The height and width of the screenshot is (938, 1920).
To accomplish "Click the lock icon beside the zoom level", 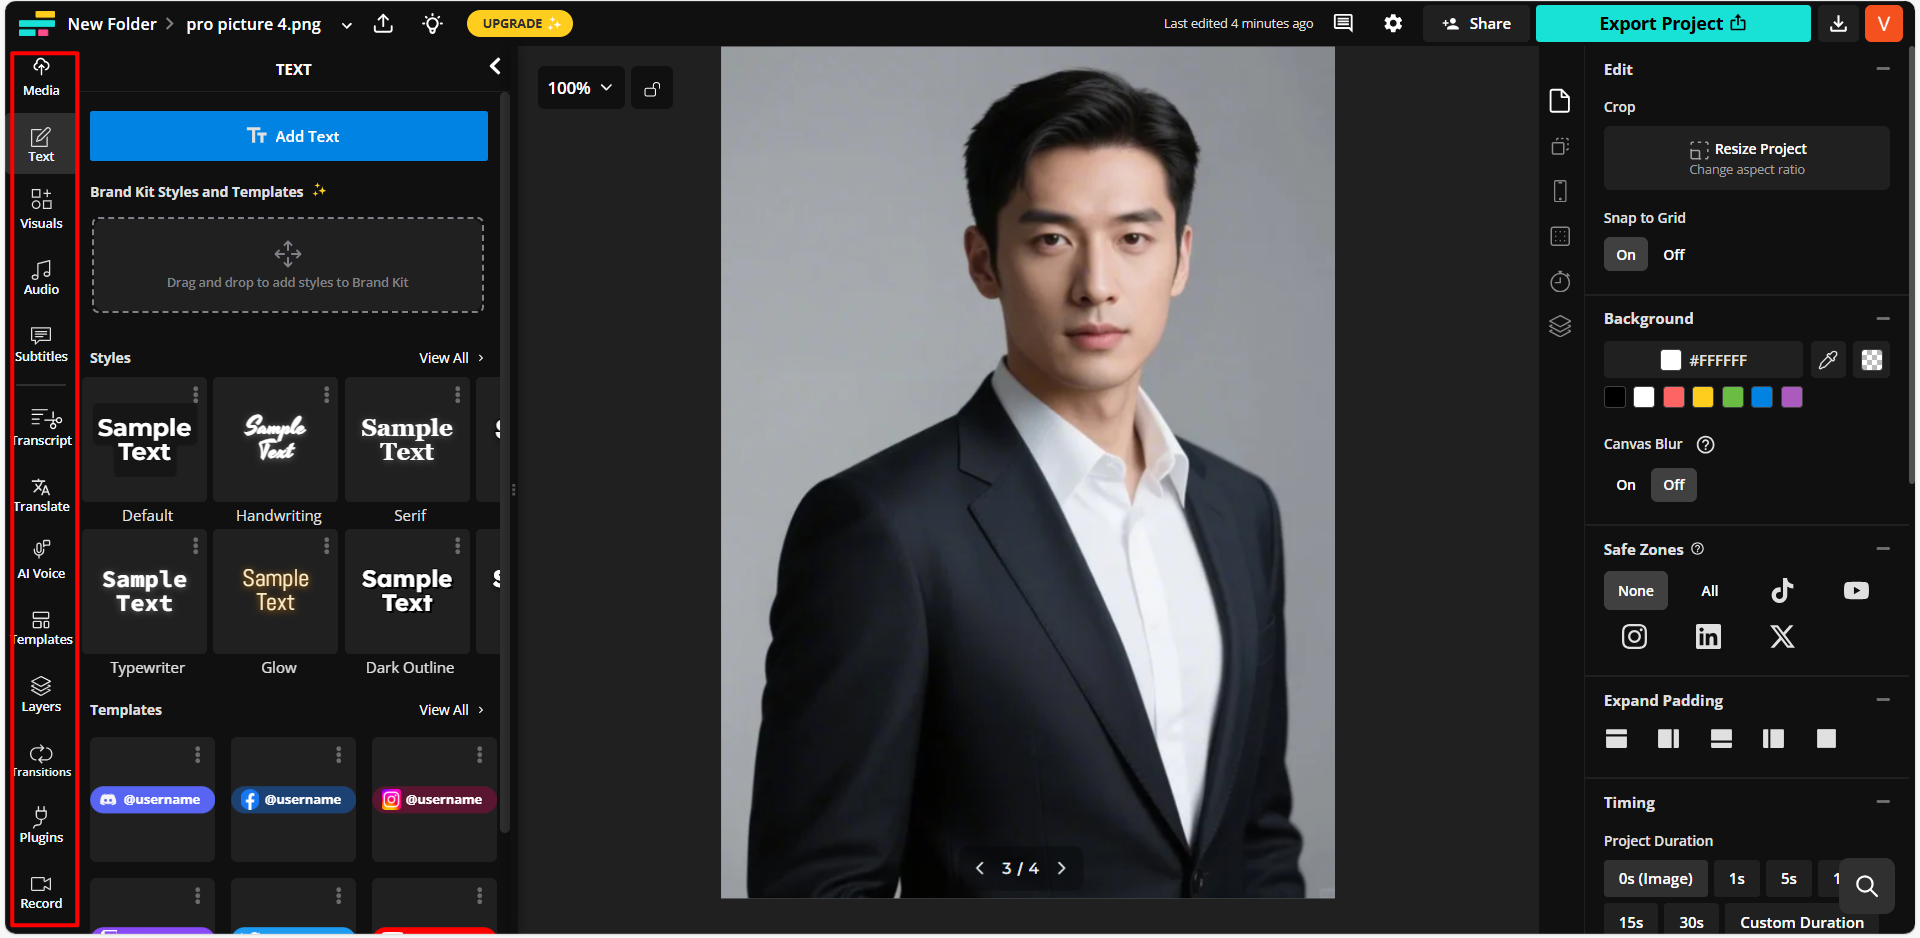I will tap(652, 88).
